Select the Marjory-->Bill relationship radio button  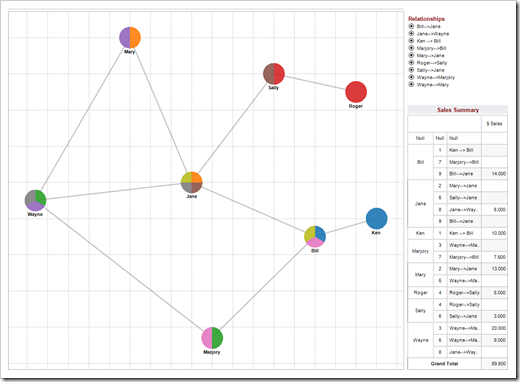click(411, 48)
